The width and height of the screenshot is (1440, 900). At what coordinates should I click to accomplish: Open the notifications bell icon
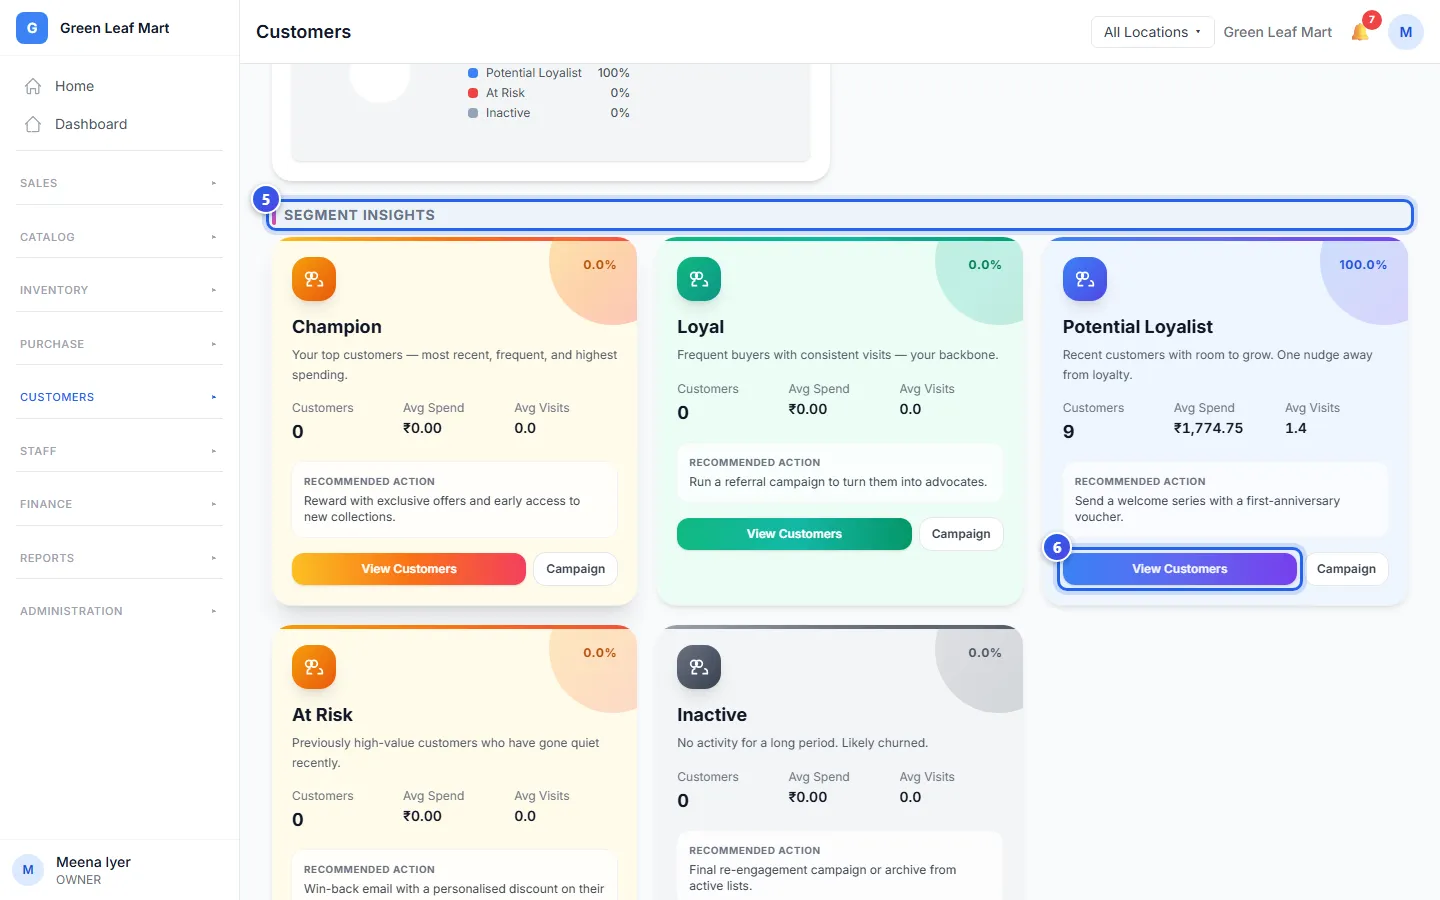1360,32
